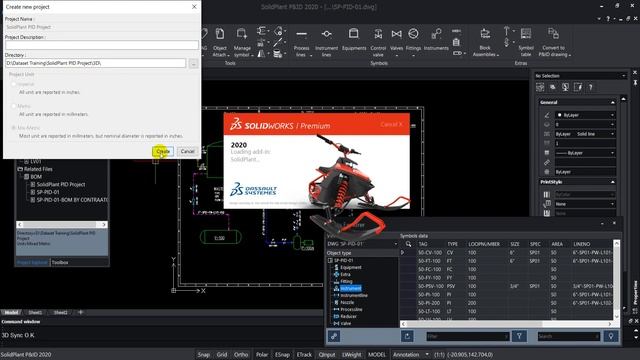Open the Annotation scale dropdown in status bar

tap(427, 355)
